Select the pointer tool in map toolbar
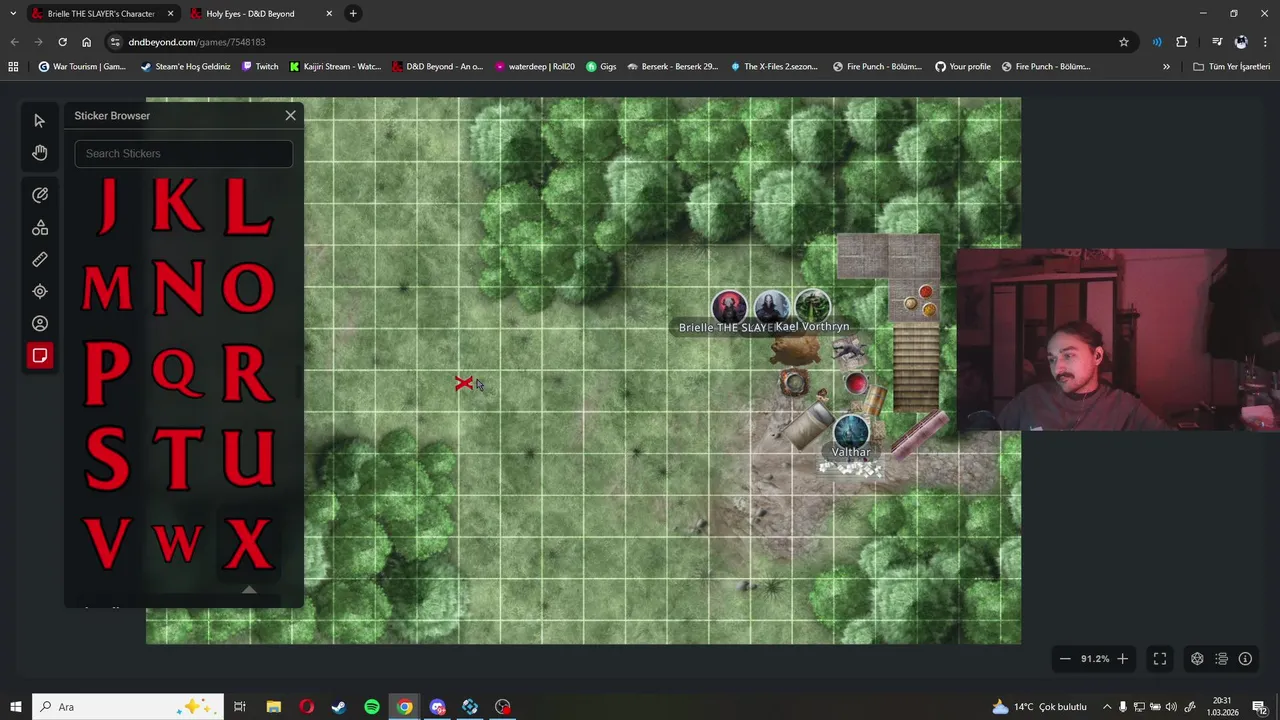The width and height of the screenshot is (1280, 720). 40,121
